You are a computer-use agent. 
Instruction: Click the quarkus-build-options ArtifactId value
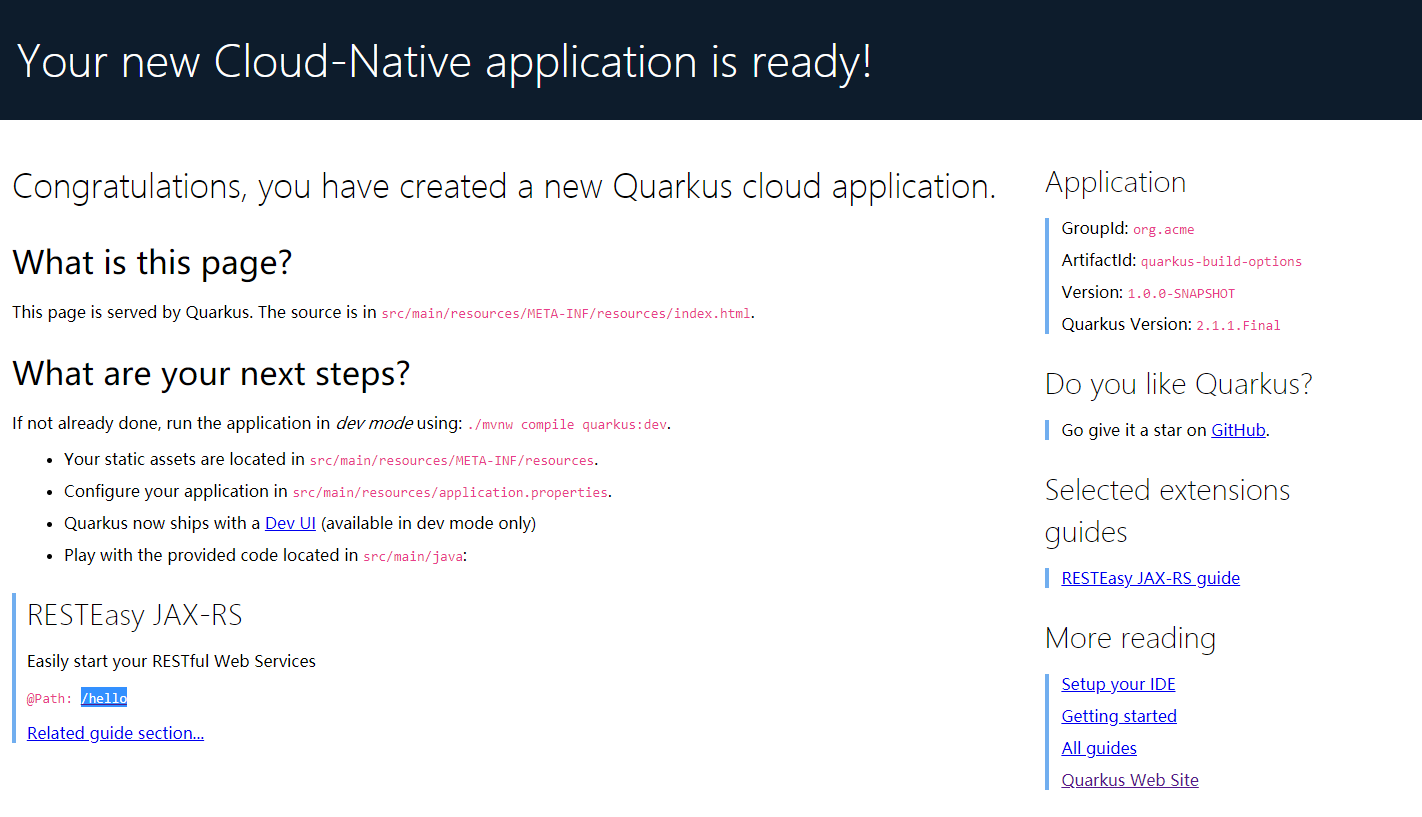pyautogui.click(x=1221, y=261)
